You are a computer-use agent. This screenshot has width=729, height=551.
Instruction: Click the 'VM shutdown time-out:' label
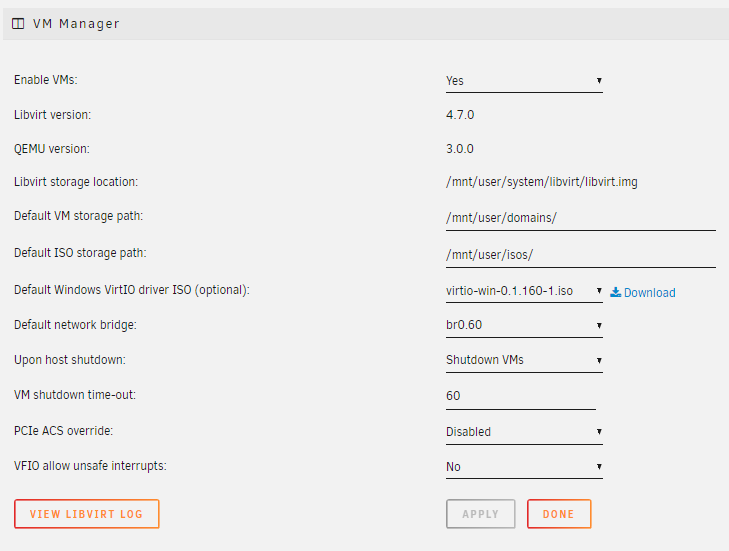(75, 395)
